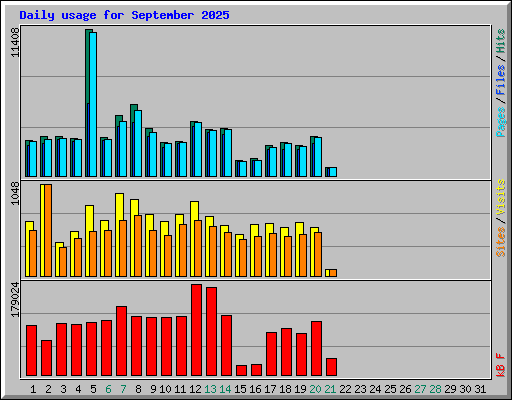Click the day 12 red KB bar

tap(197, 330)
